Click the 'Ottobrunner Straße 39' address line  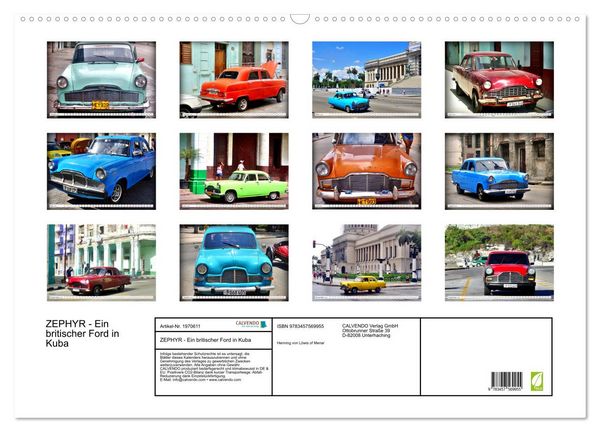tap(366, 330)
